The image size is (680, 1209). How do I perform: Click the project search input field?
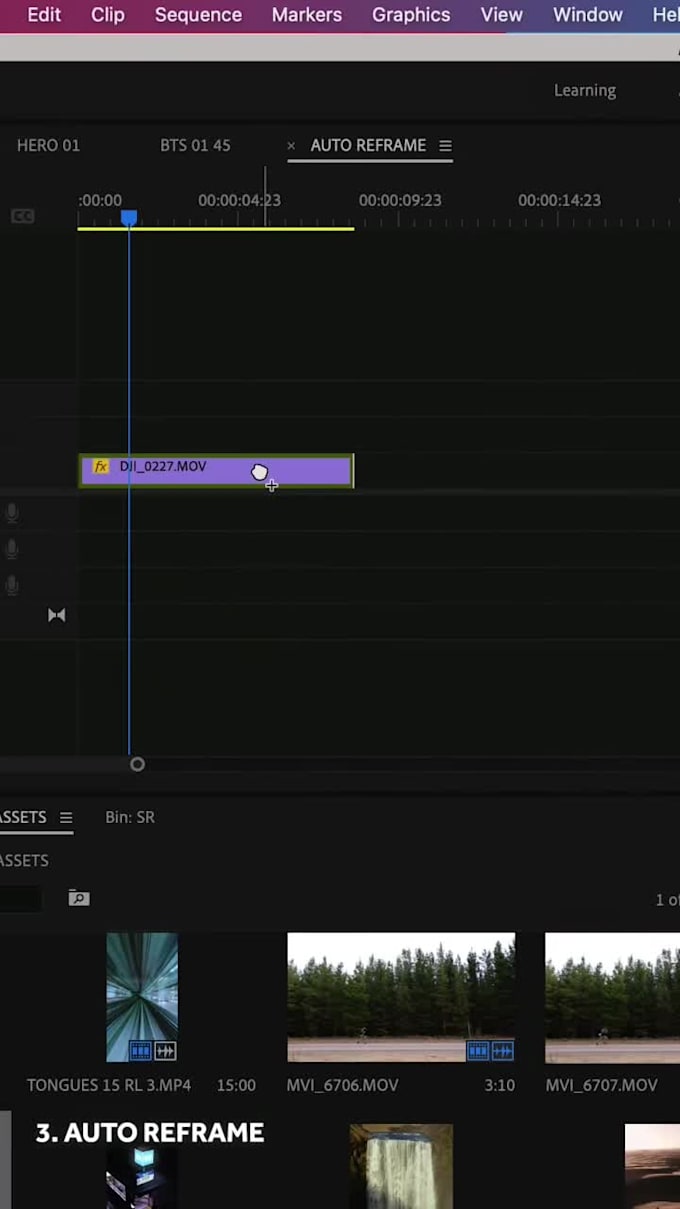(21, 898)
